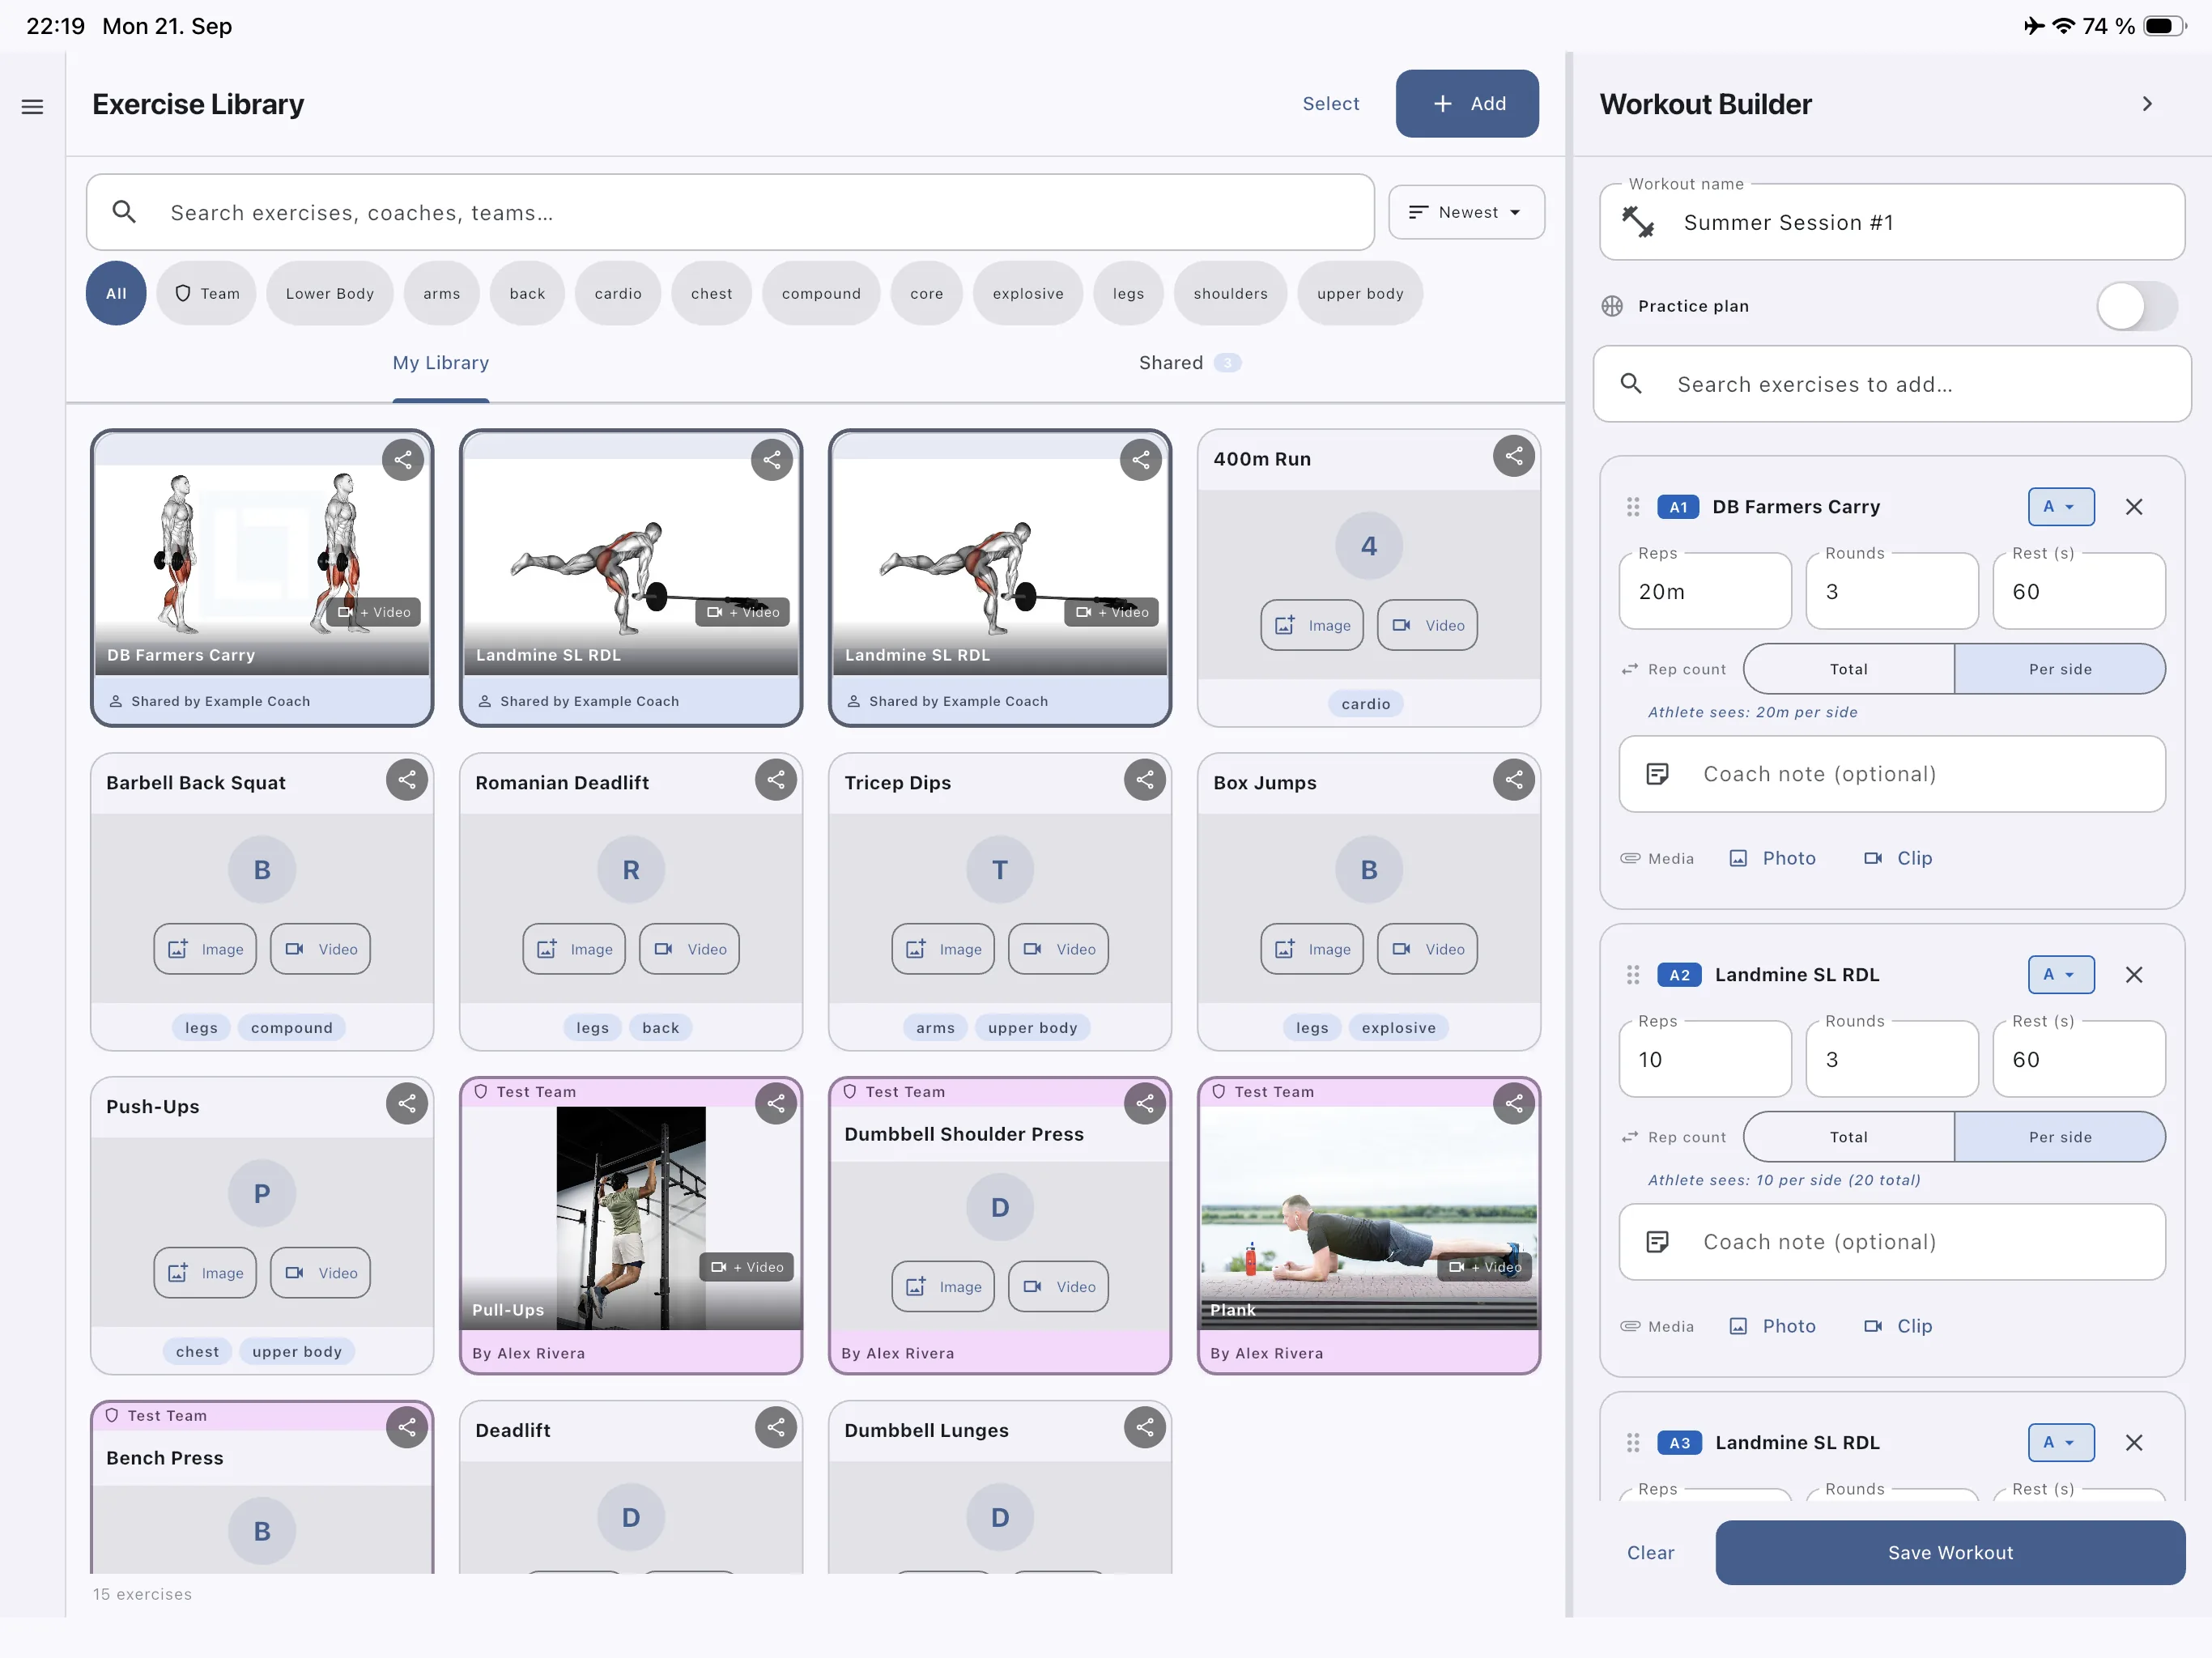2212x1658 pixels.
Task: Switch to the My Library tab
Action: tap(441, 363)
